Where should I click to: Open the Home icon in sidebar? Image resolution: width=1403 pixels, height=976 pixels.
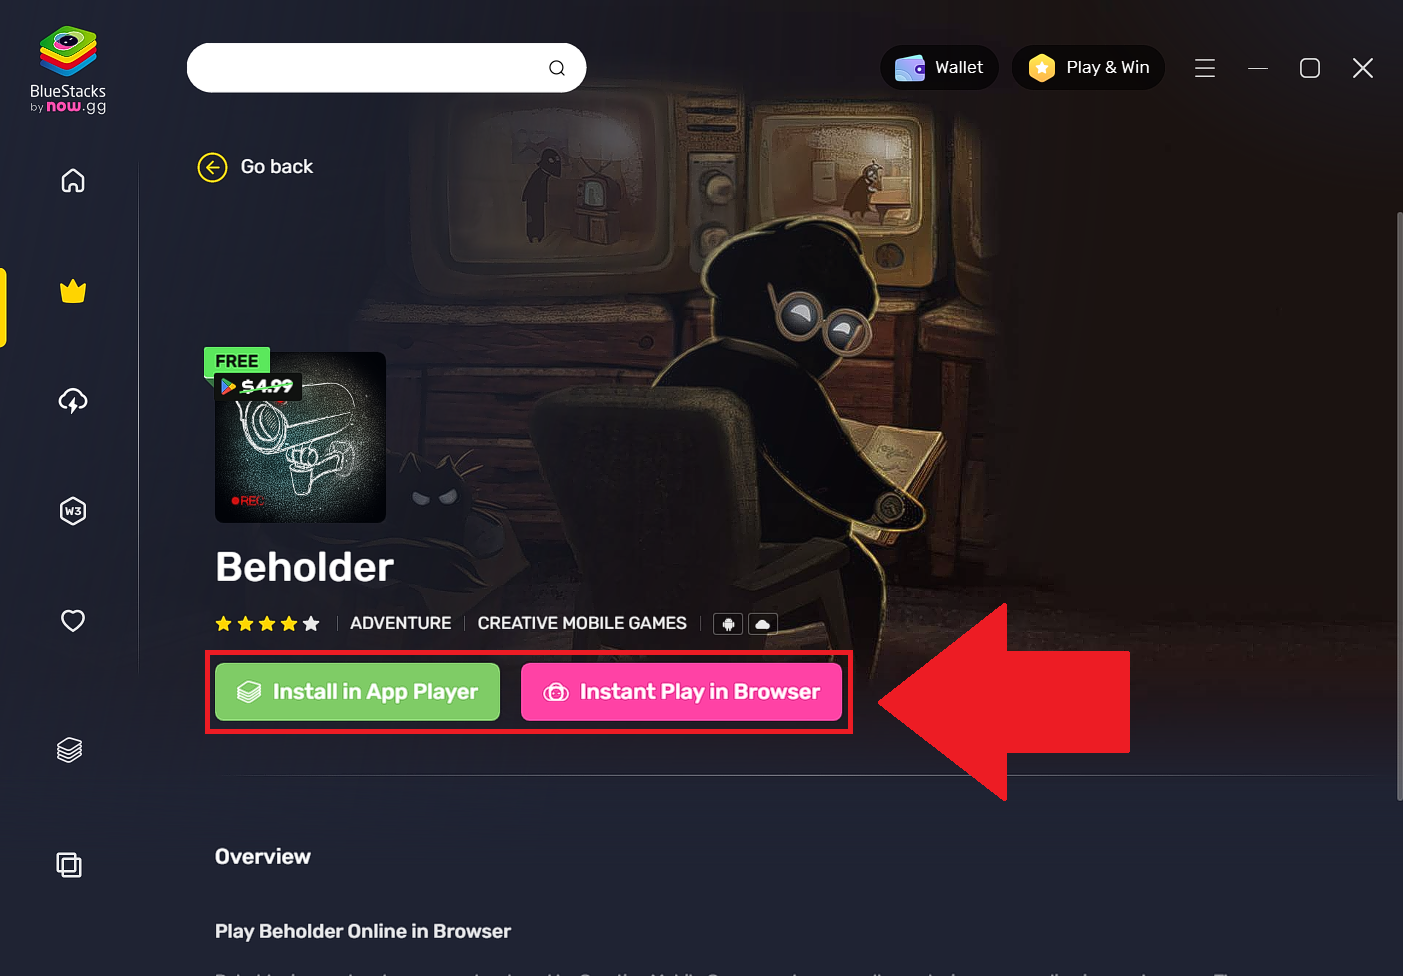(73, 181)
